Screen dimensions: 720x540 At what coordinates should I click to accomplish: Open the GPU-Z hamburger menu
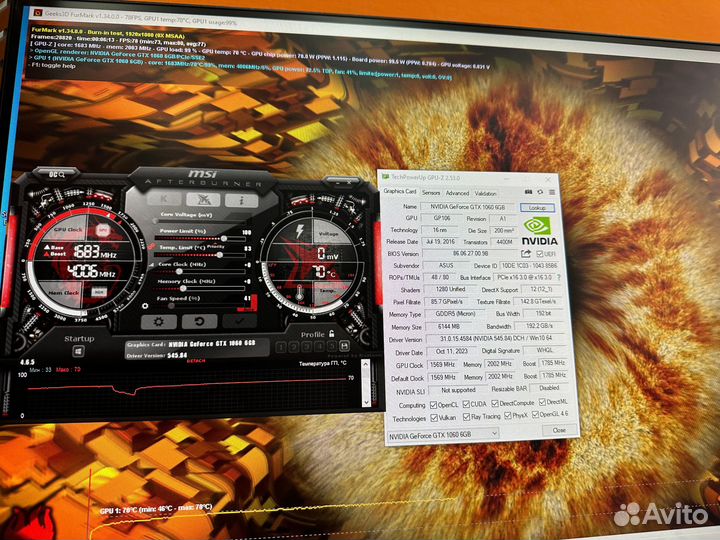click(552, 192)
